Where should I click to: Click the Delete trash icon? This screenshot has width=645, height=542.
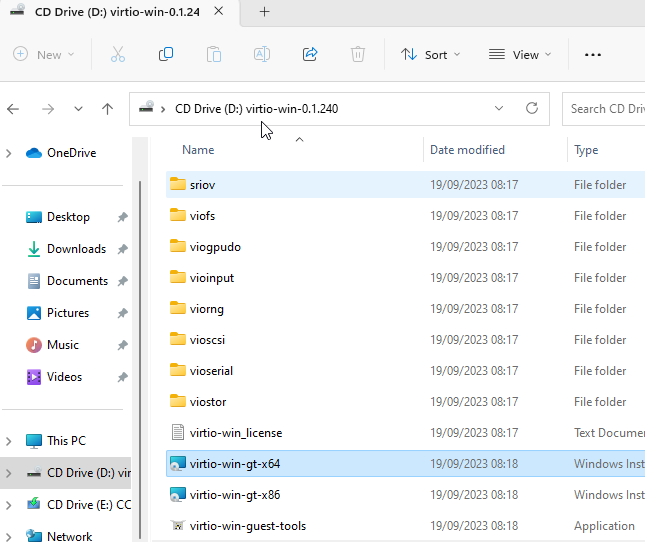358,54
